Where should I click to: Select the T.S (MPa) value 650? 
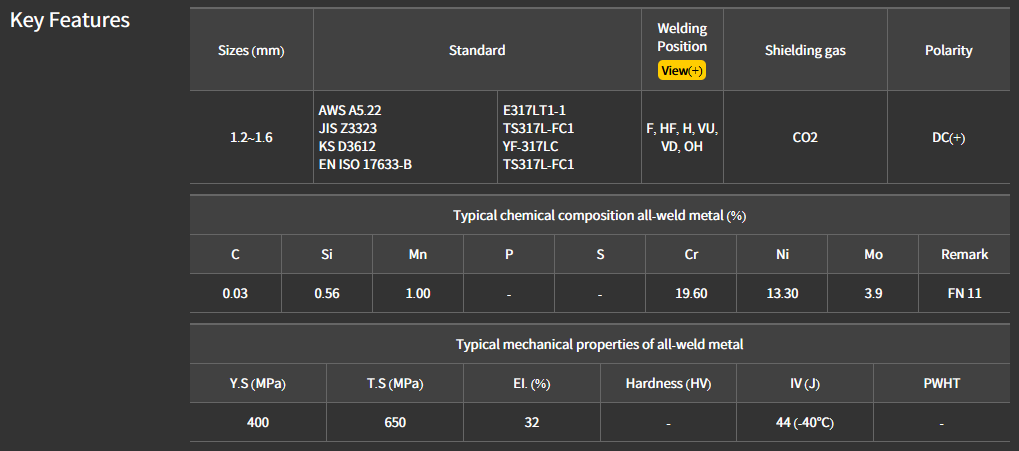coord(395,422)
